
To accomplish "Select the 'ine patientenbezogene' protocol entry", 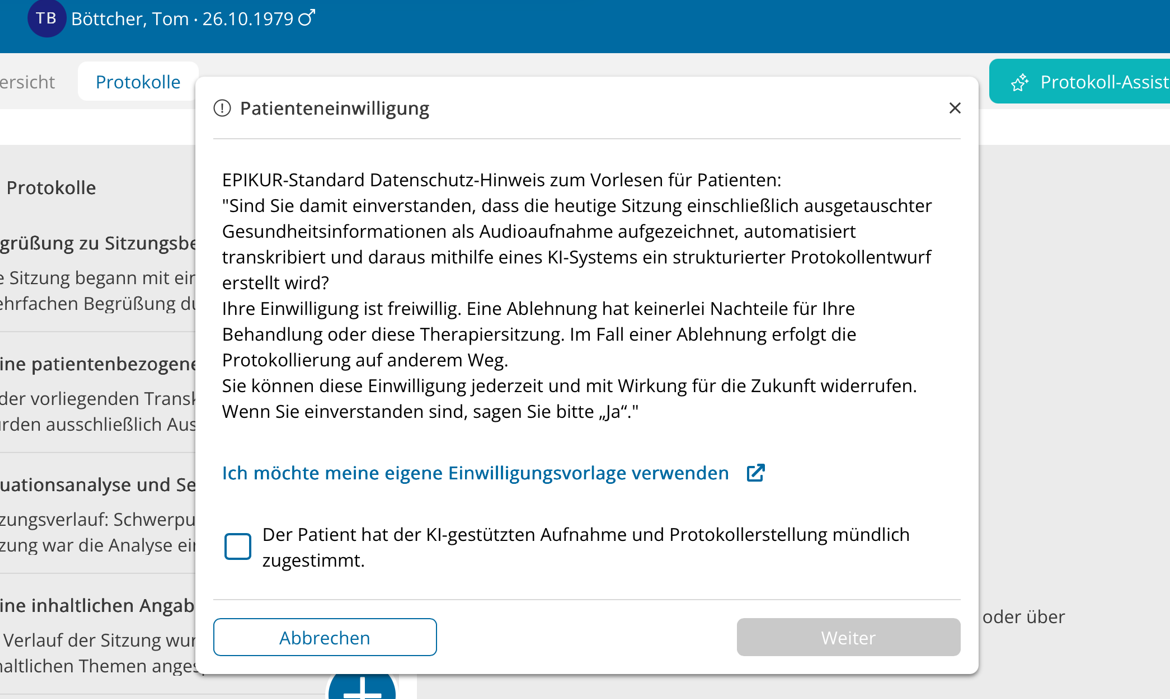I will click(x=98, y=392).
